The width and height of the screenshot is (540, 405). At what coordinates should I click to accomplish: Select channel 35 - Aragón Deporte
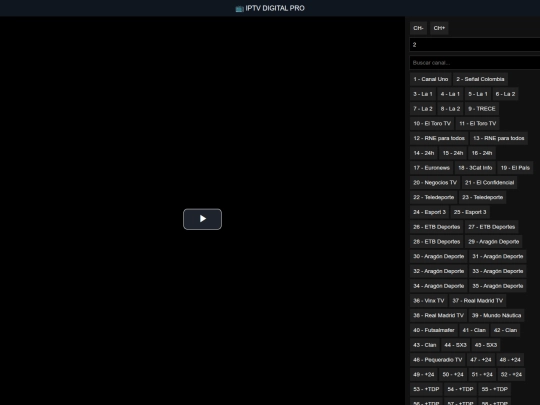(x=498, y=287)
